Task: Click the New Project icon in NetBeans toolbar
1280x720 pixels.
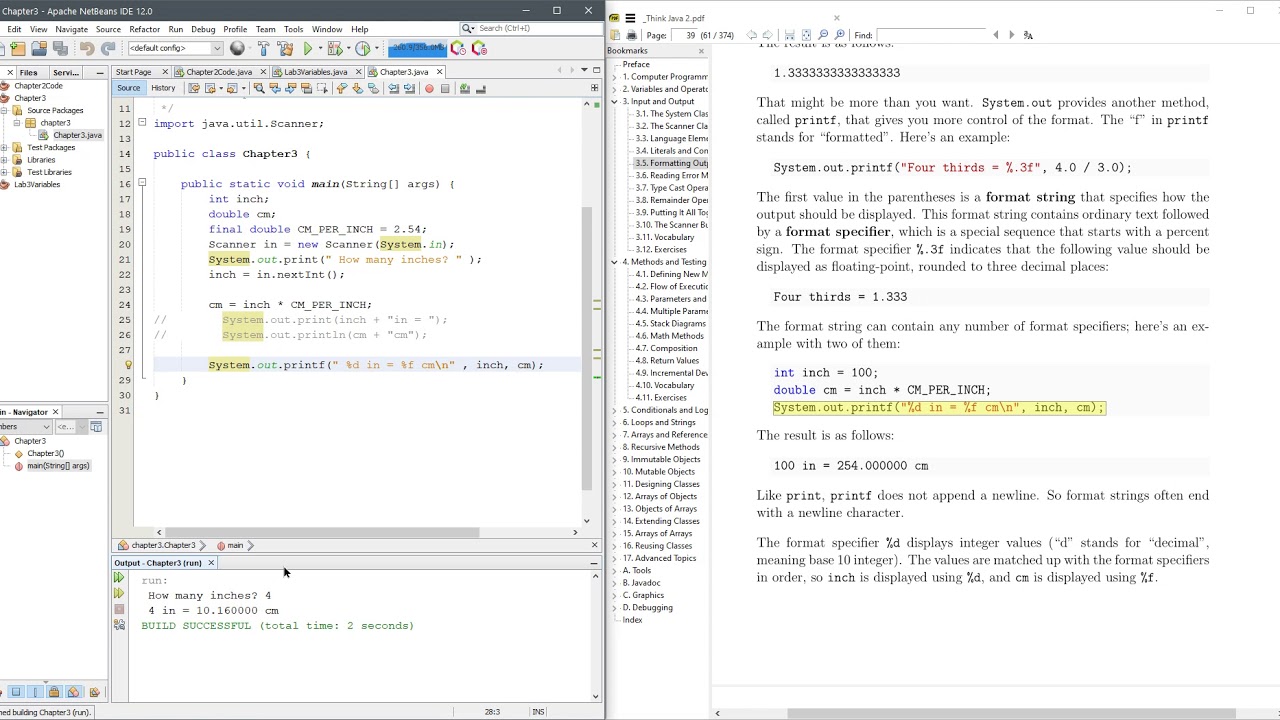Action: 16,48
